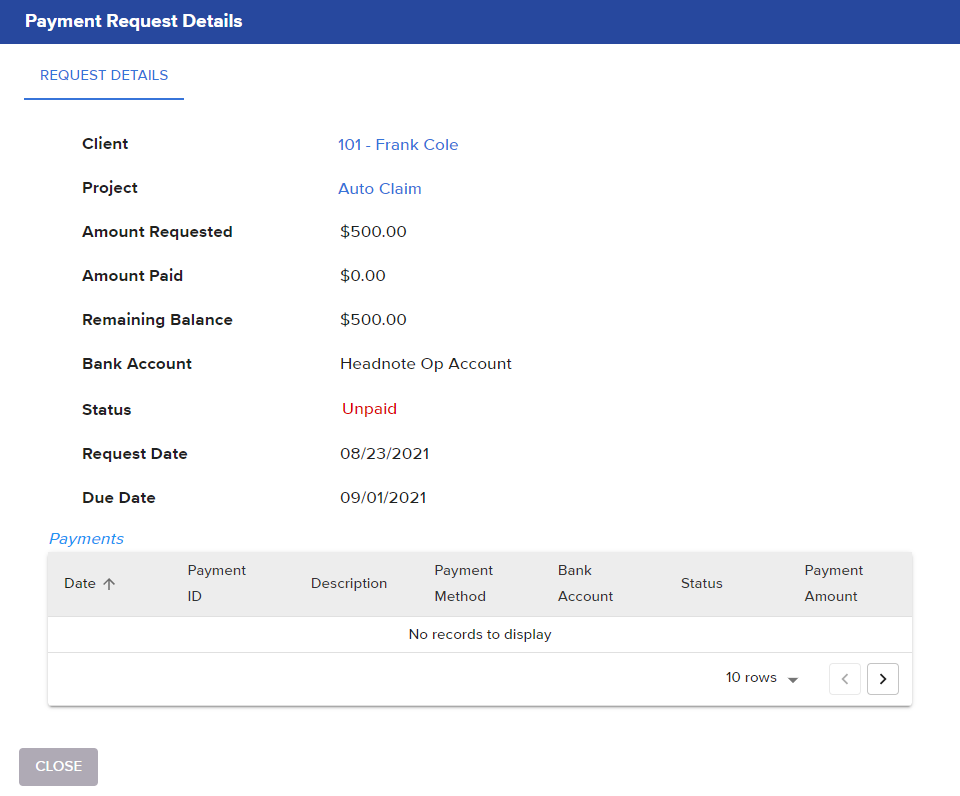Click the Date column header text
Viewport: 960px width, 796px height.
pyautogui.click(x=80, y=584)
